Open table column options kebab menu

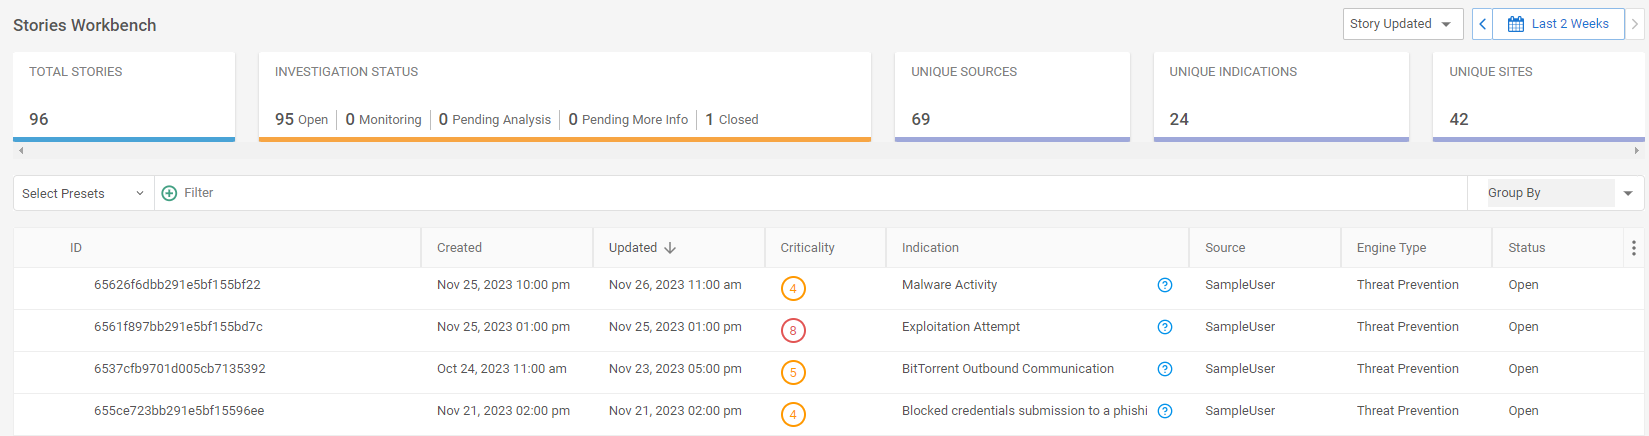(1633, 248)
